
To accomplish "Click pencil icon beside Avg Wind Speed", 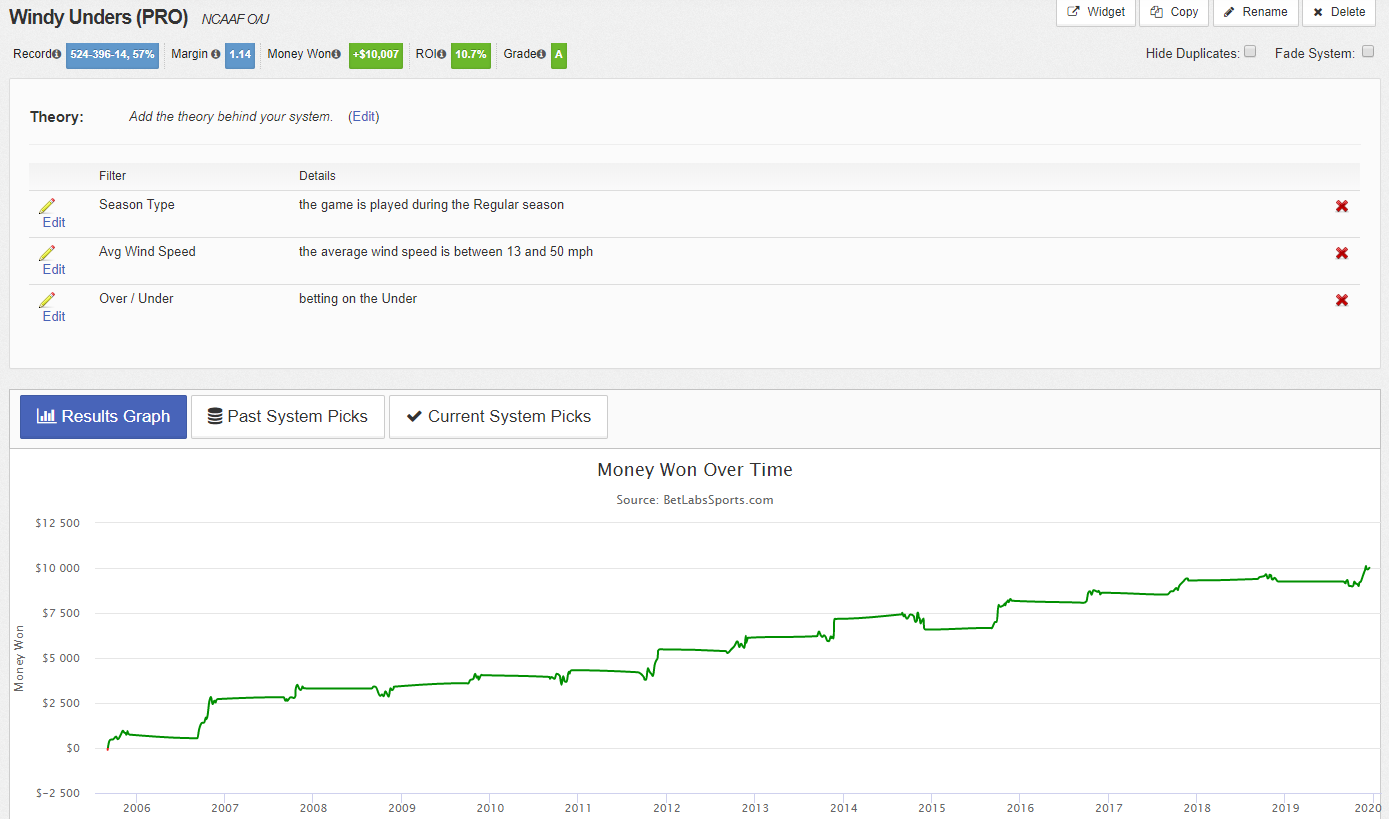I will point(47,253).
